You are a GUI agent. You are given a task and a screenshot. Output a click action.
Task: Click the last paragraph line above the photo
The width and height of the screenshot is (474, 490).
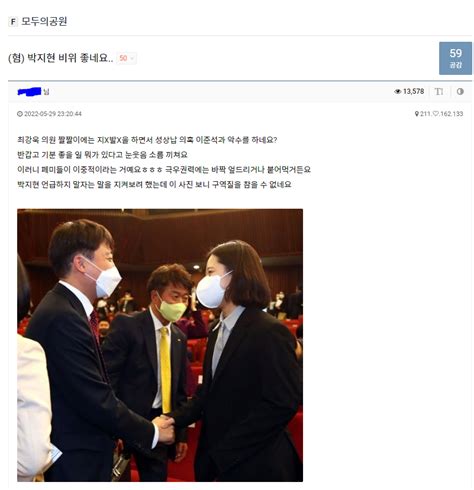coord(154,184)
